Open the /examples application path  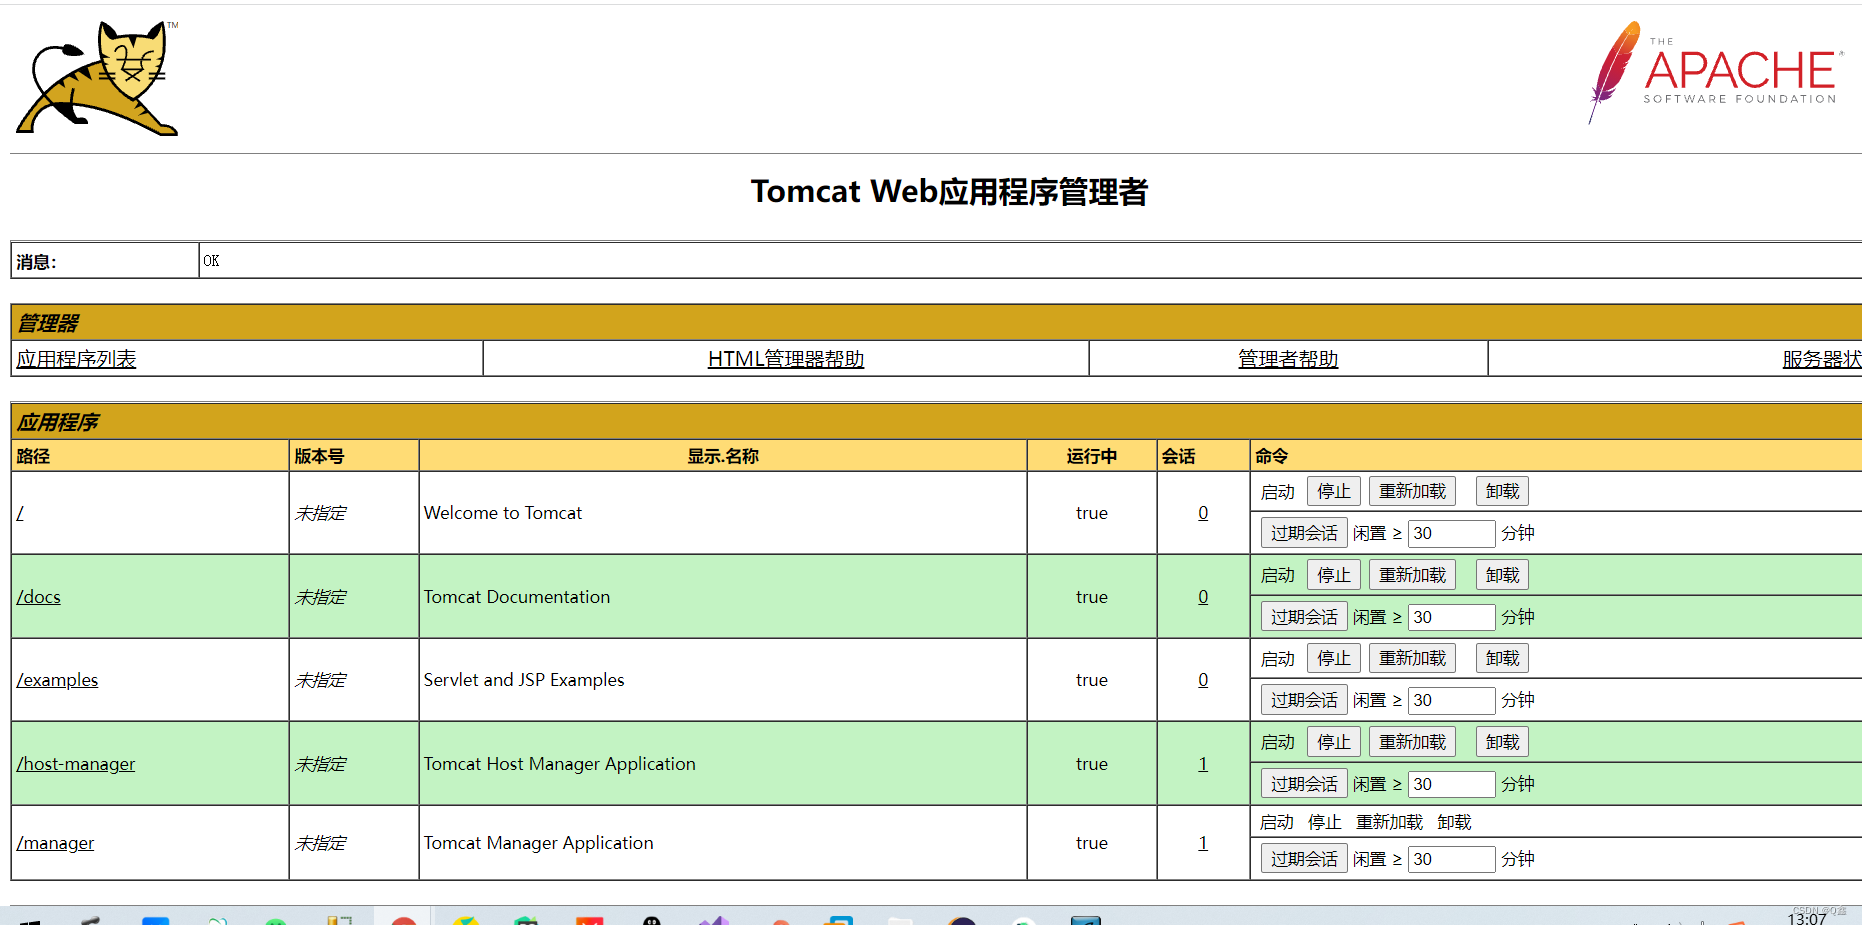coord(57,680)
